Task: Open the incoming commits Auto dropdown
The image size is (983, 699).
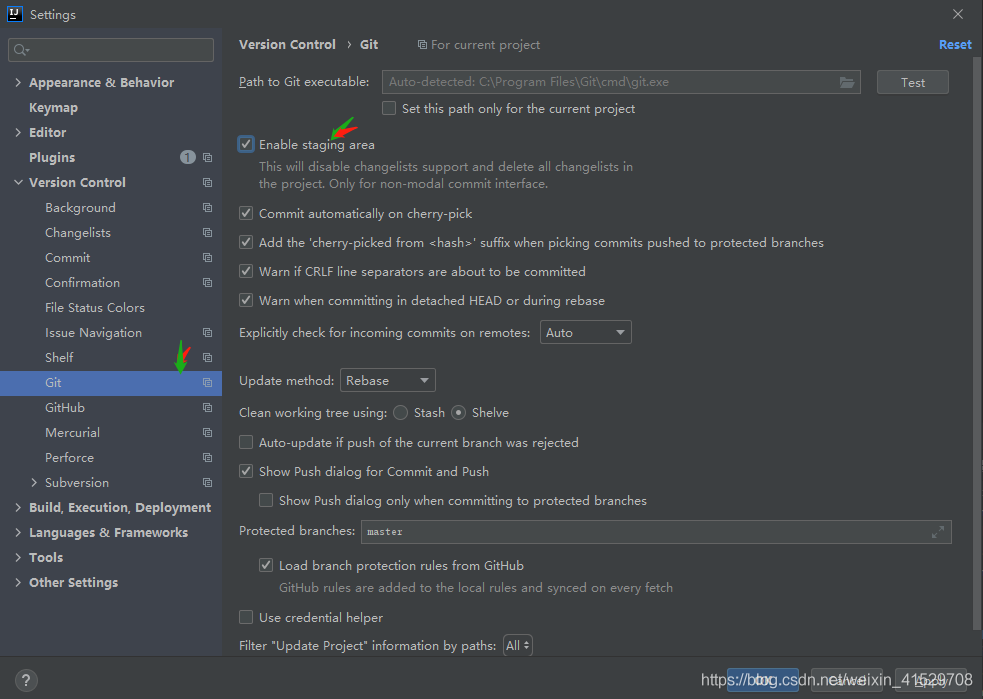Action: tap(586, 332)
